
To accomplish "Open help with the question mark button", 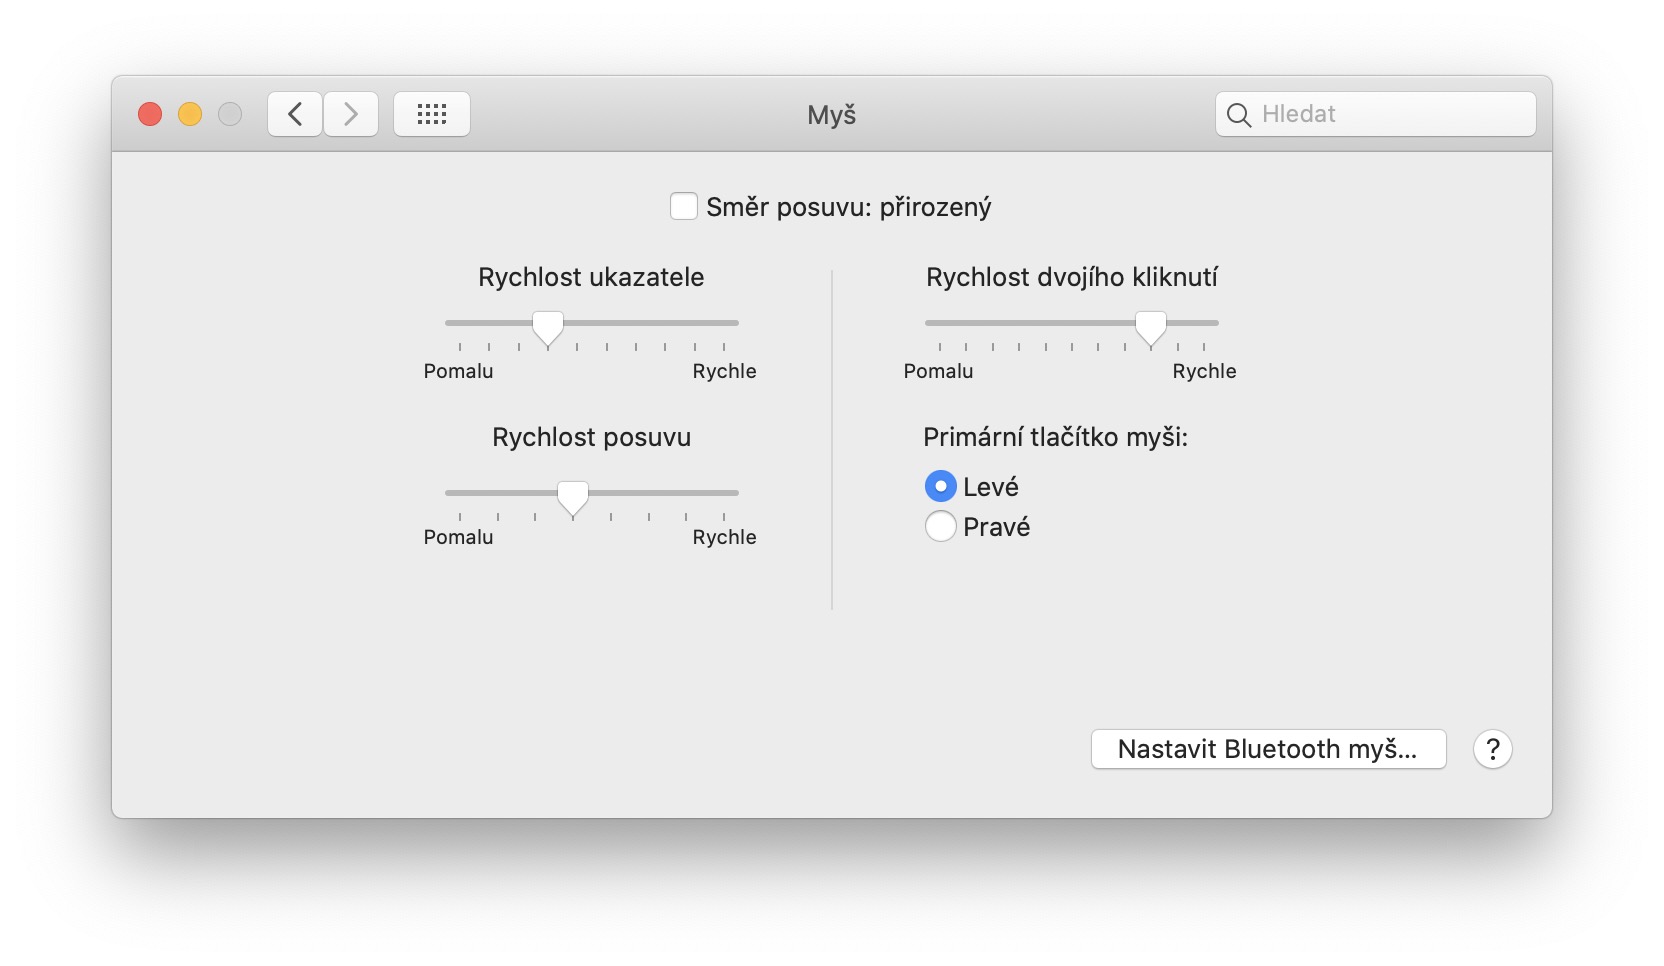I will tap(1492, 749).
